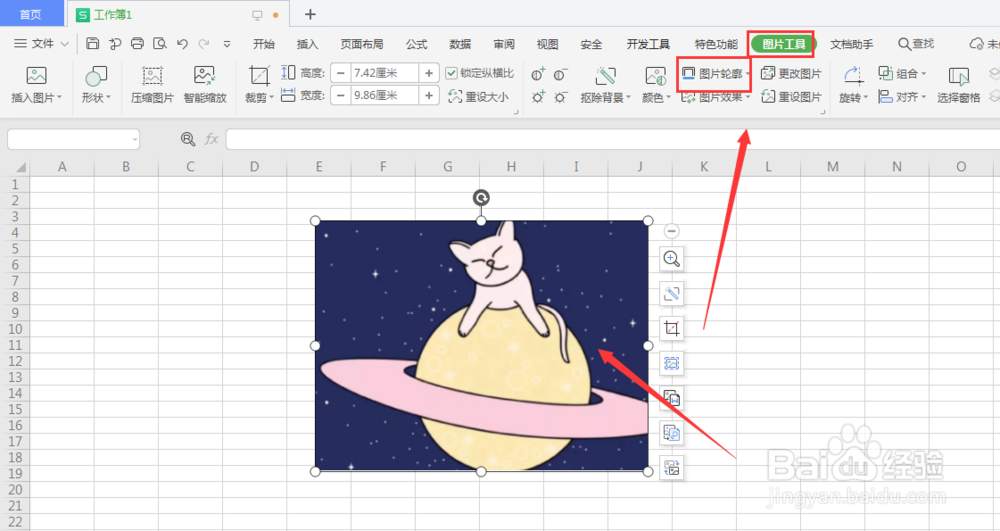Click the 旋转 (Rotate) icon
The image size is (1000, 531).
(853, 76)
